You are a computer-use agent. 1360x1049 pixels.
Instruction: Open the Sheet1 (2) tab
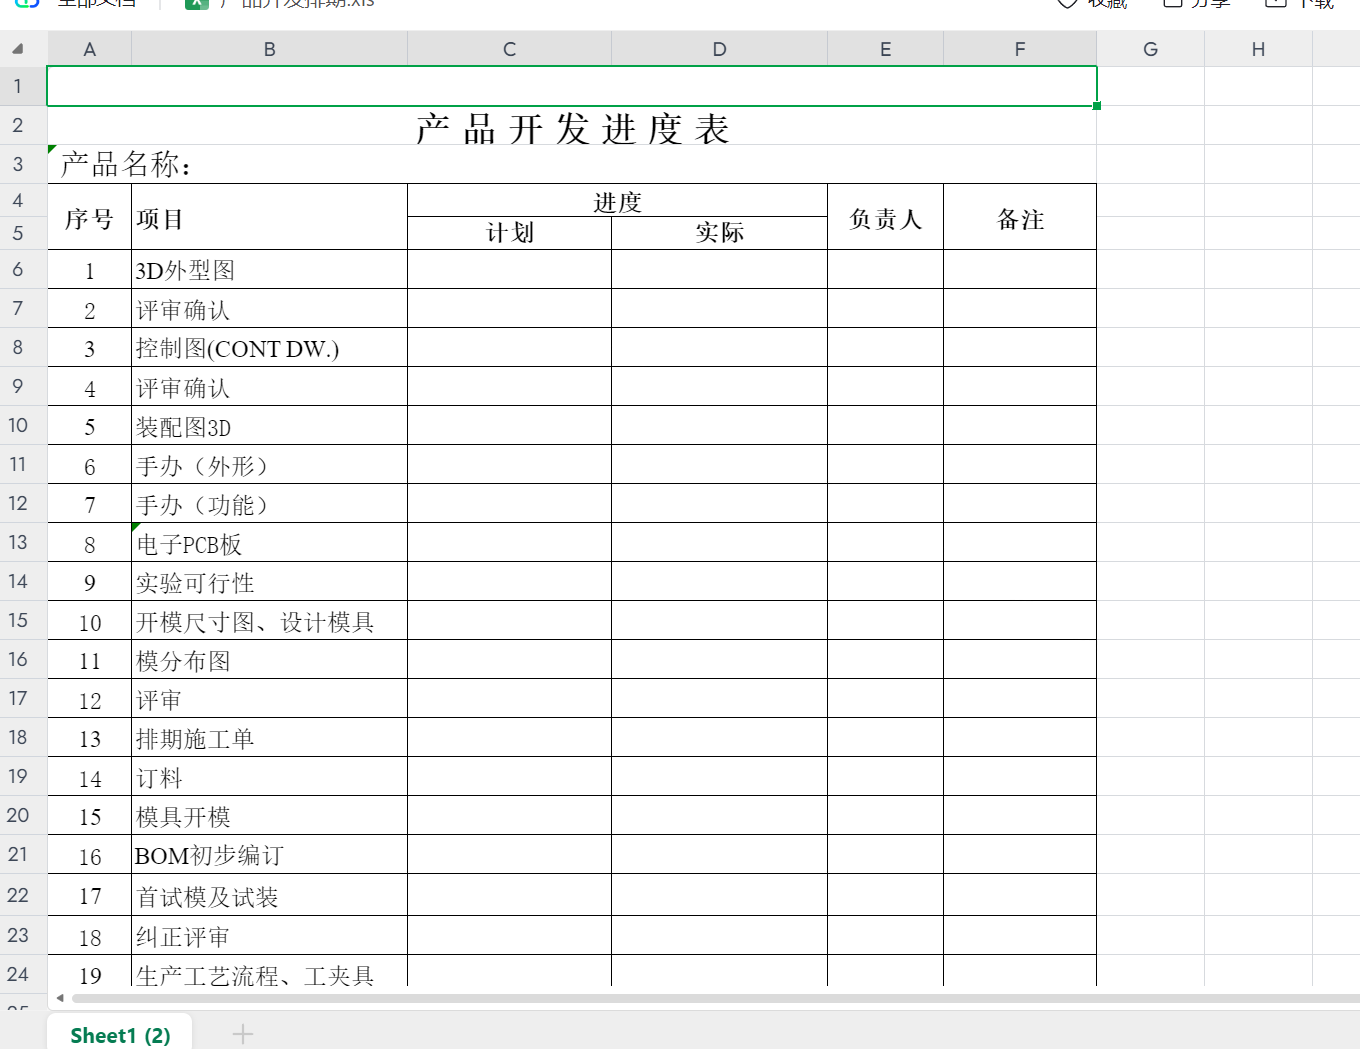(120, 1035)
